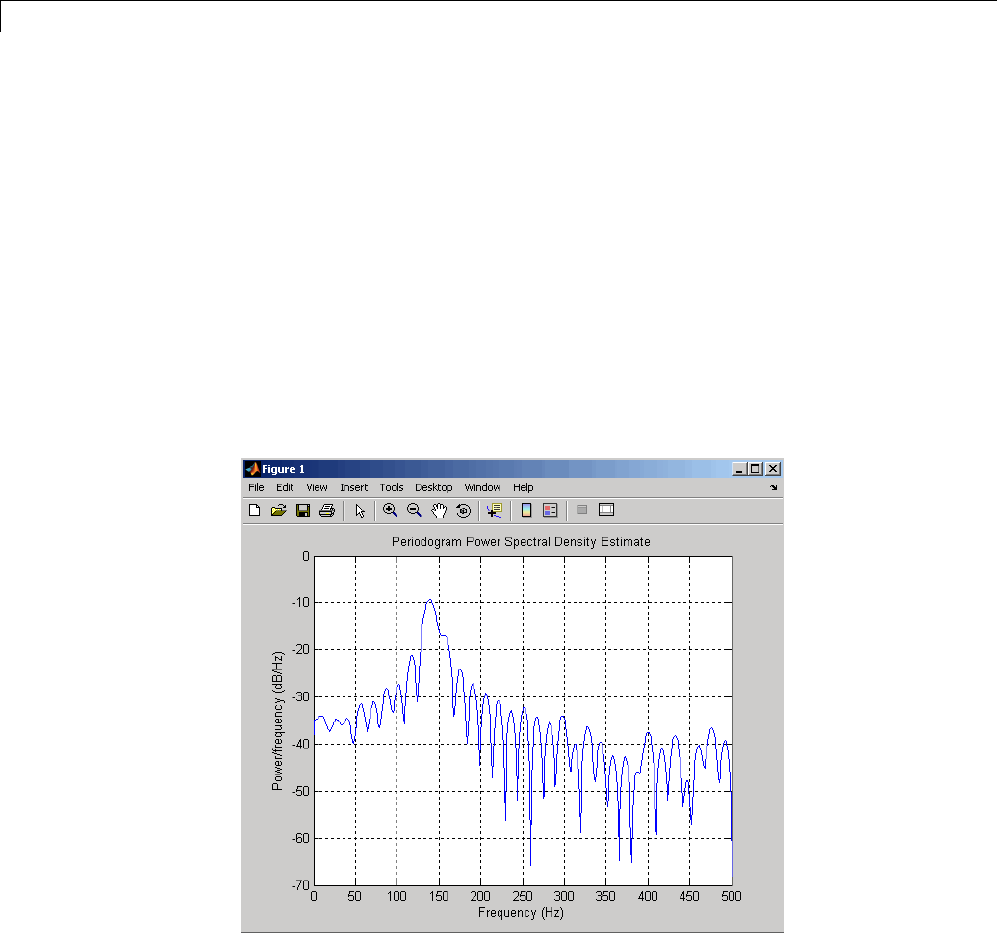This screenshot has width=997, height=933.
Task: Save the figure with floppy disk icon
Action: point(303,511)
